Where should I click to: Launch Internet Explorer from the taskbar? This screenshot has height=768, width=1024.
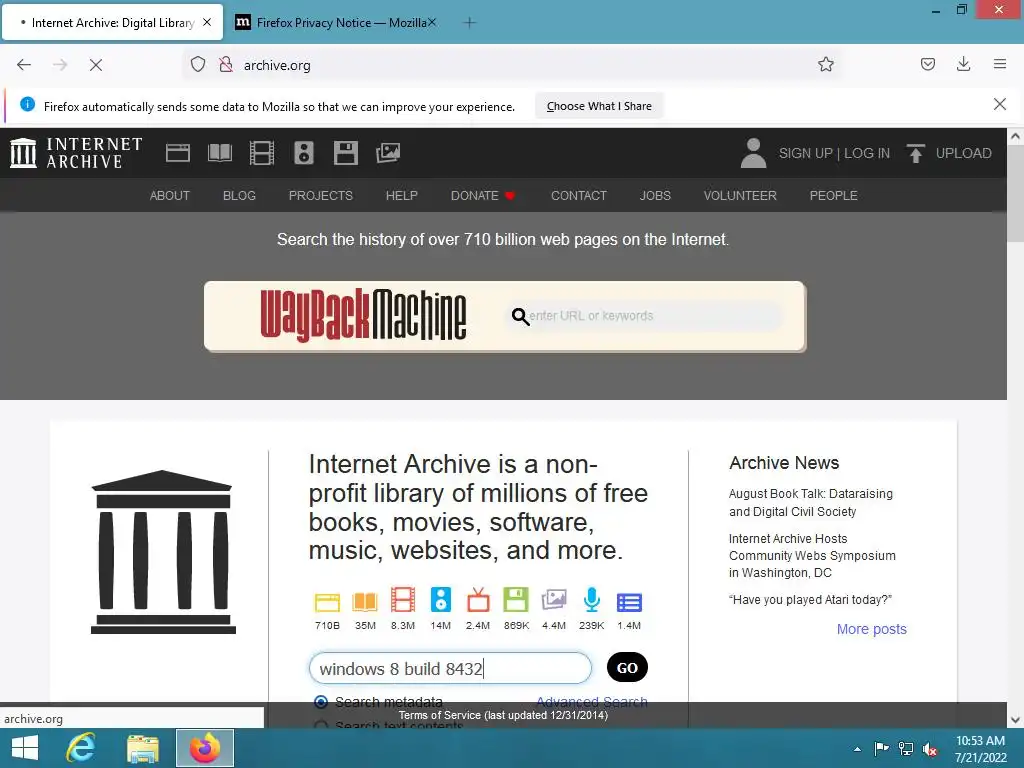[x=81, y=748]
